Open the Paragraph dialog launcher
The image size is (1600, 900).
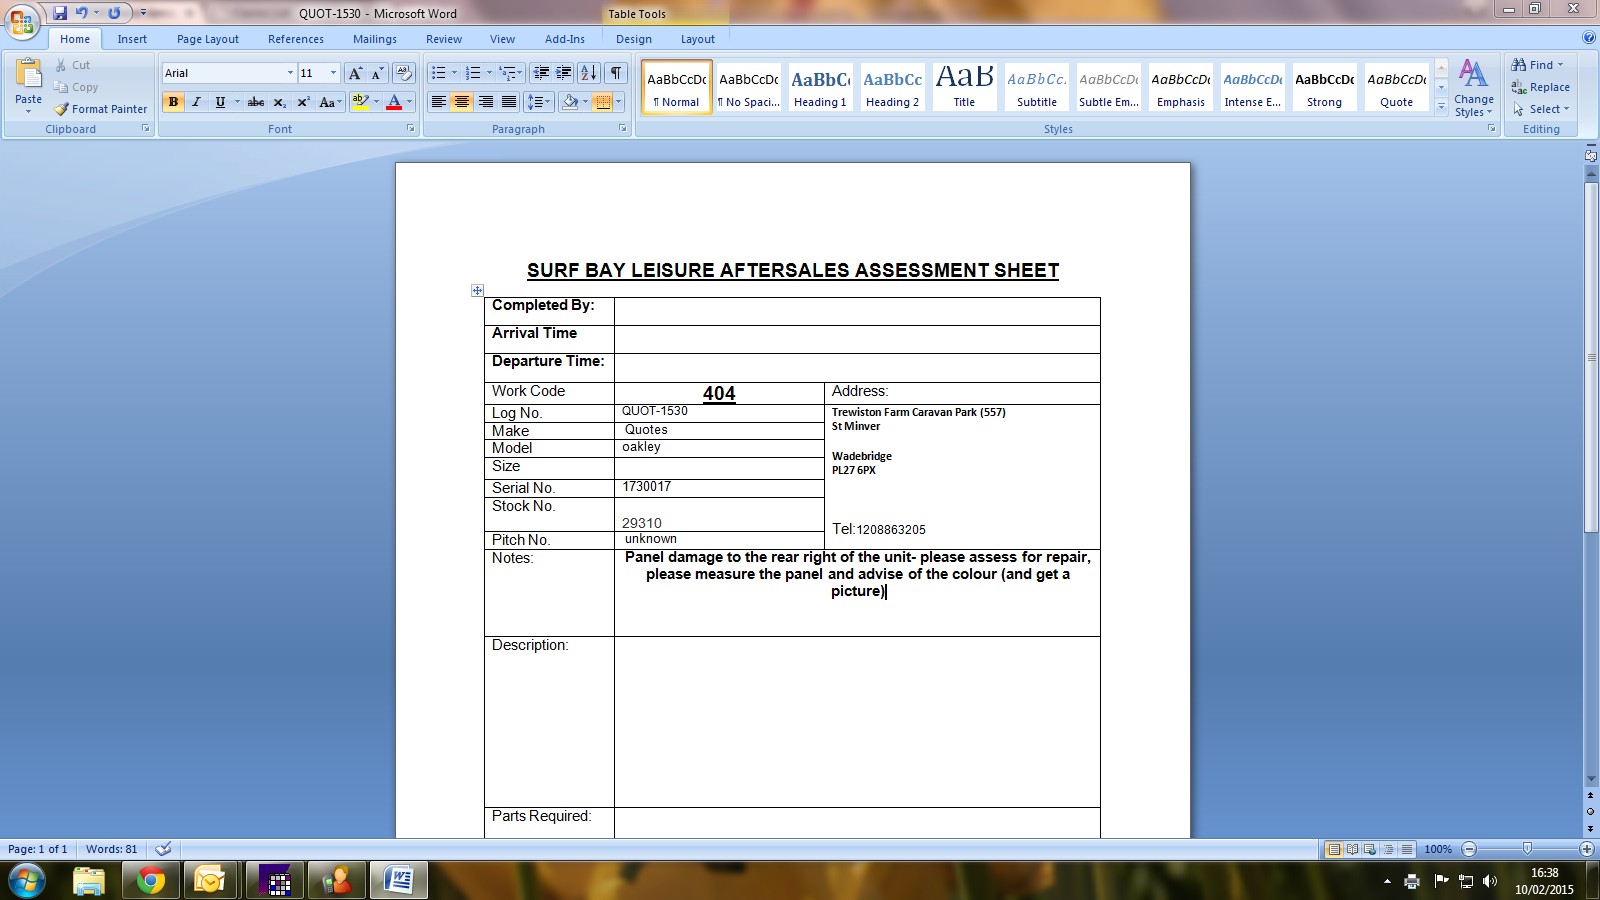pos(622,129)
